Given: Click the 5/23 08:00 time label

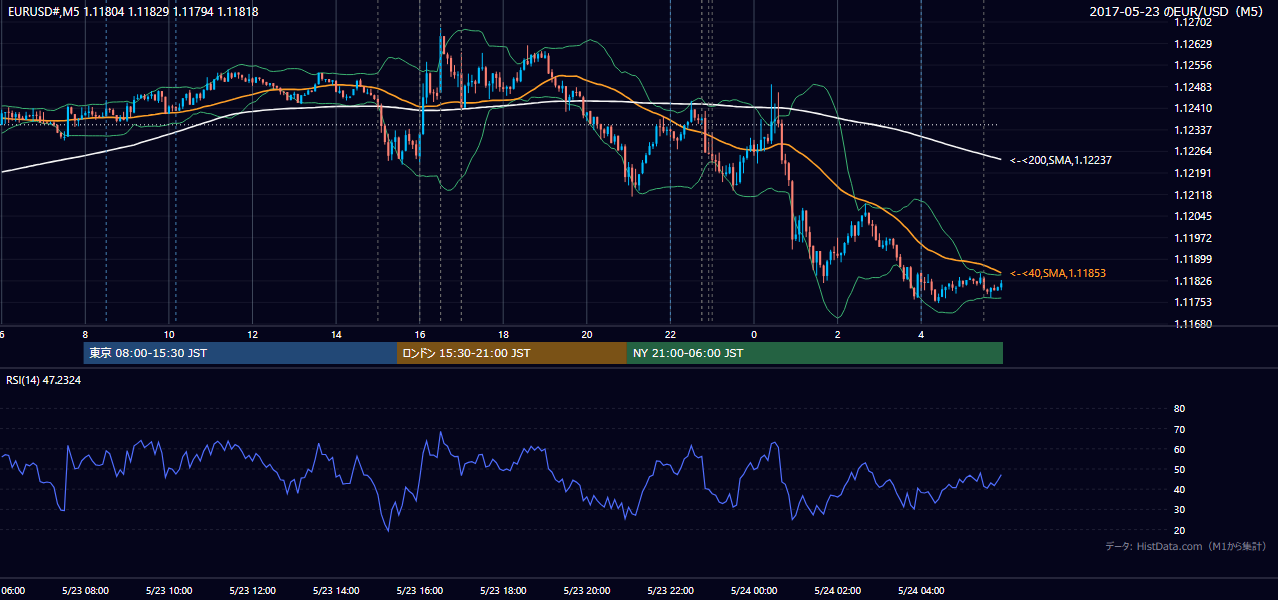Looking at the screenshot, I should tap(85, 590).
